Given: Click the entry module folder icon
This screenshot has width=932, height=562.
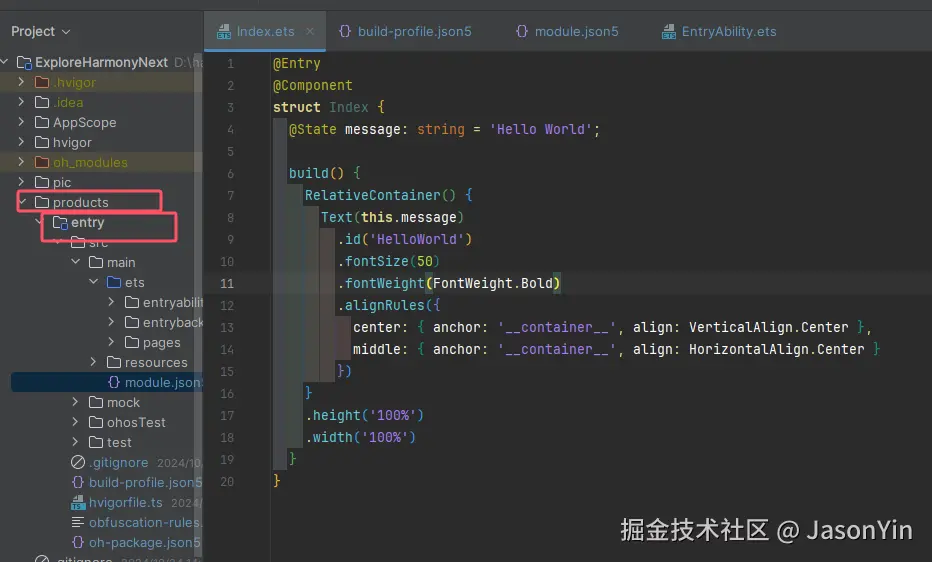Looking at the screenshot, I should pos(60,222).
